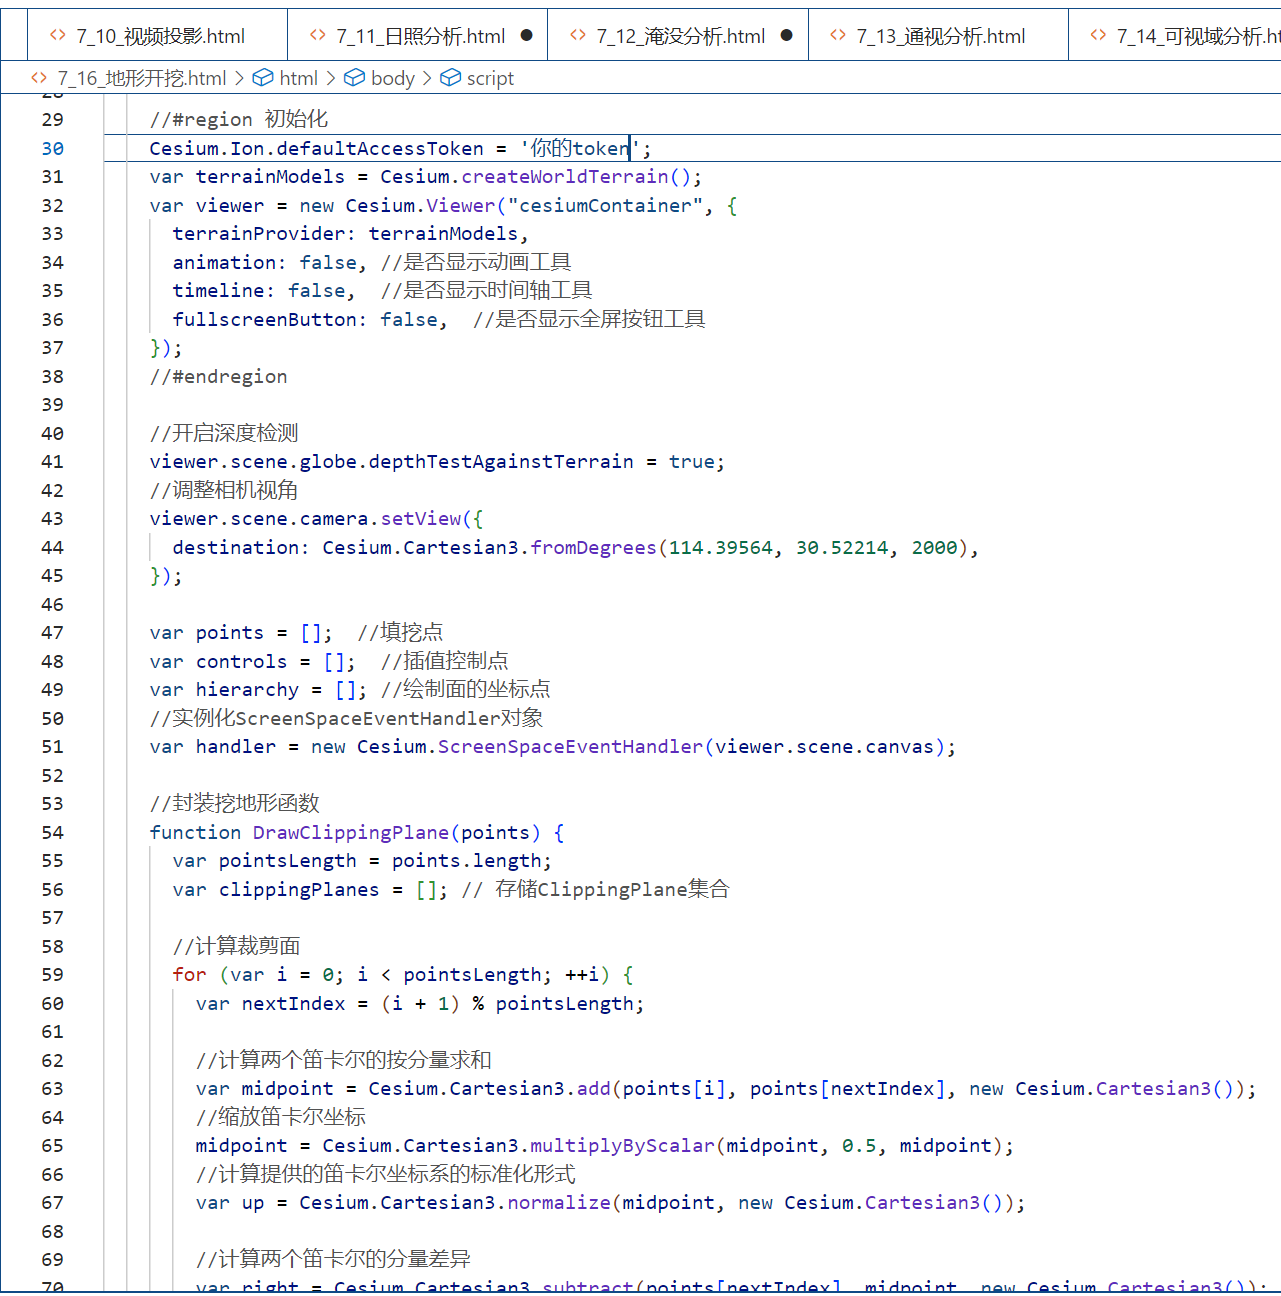Click the longitude value 114.39564
The height and width of the screenshot is (1296, 1281).
721,547
